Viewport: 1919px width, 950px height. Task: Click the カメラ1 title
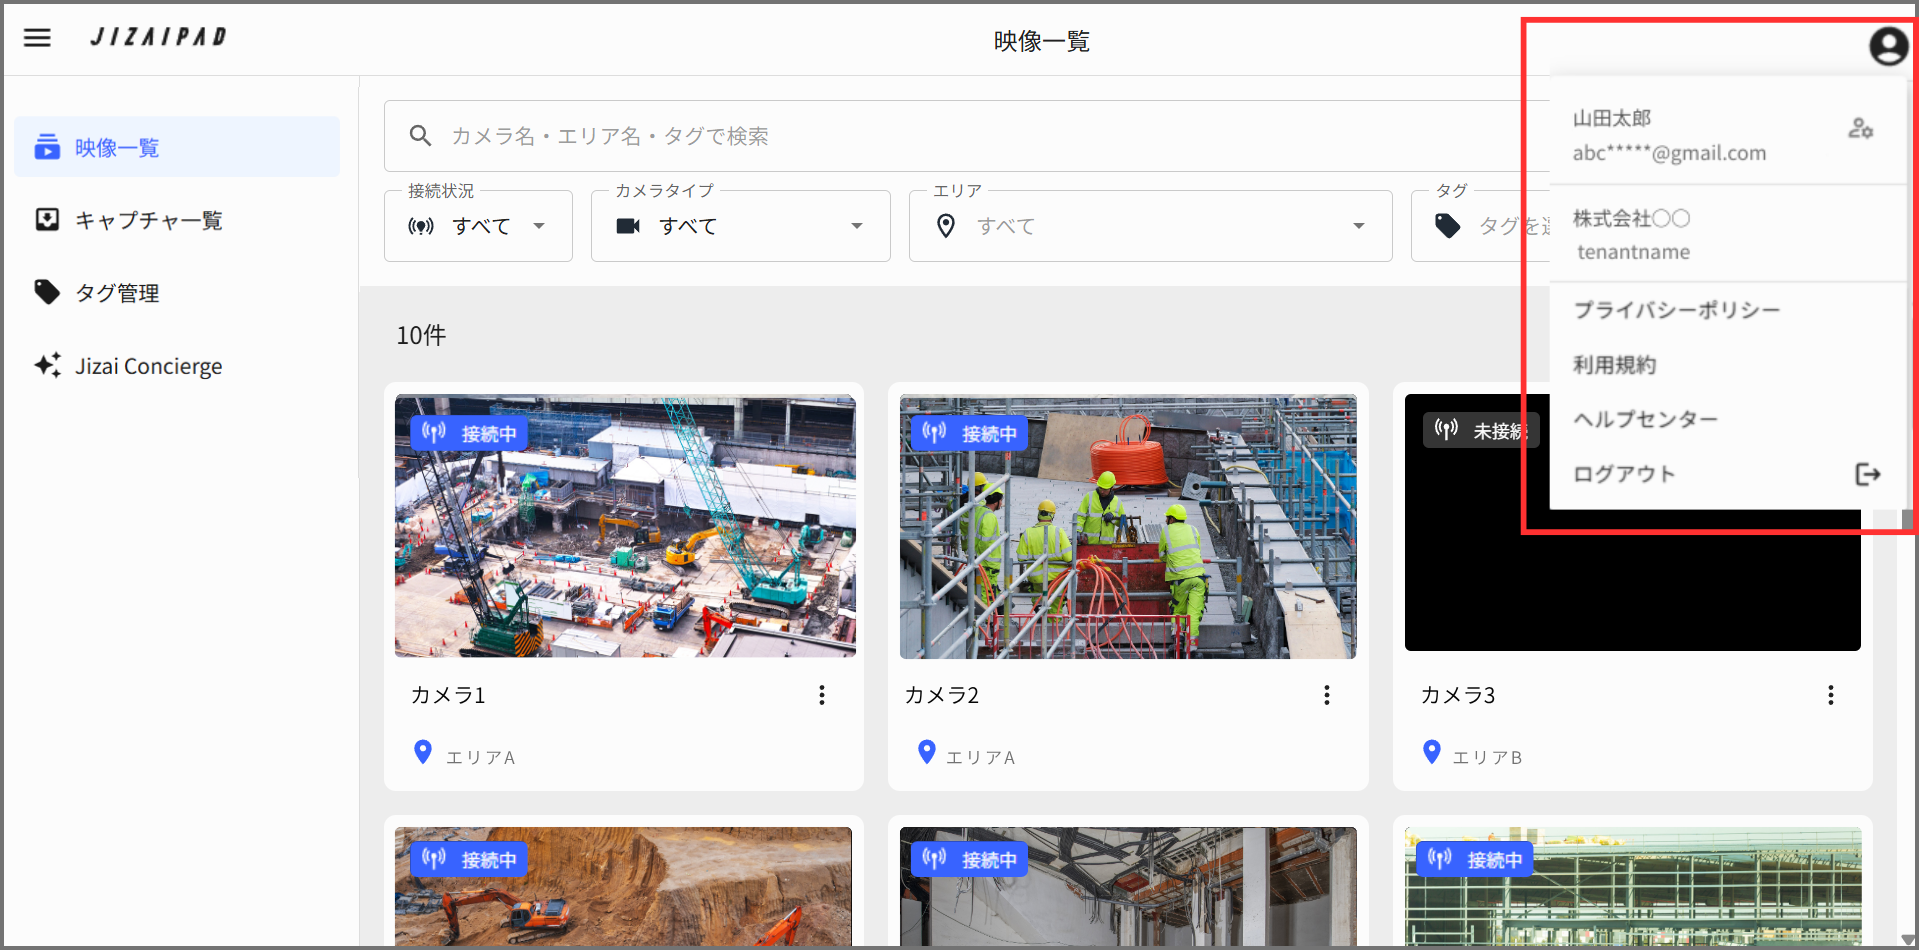[448, 695]
